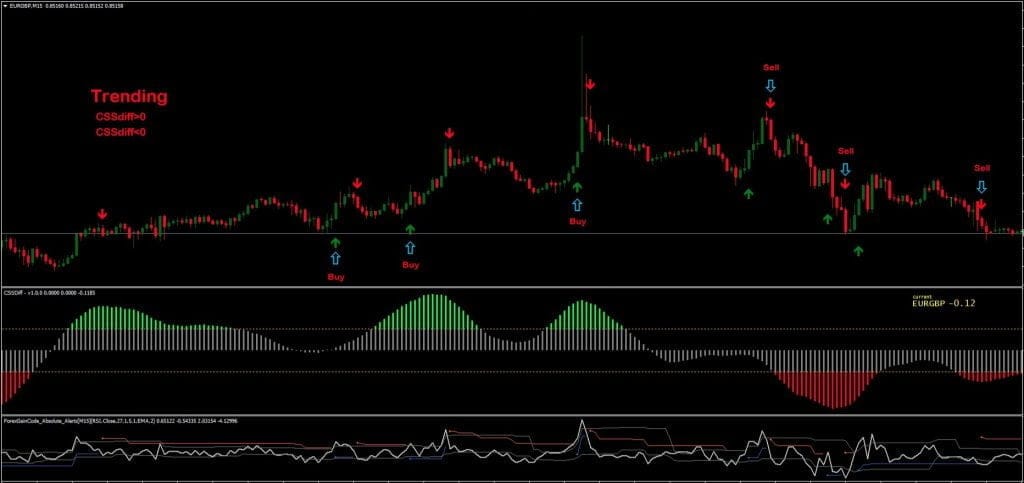This screenshot has height=483, width=1024.
Task: Click the green up arrow above the middle Buy
Action: coord(410,229)
